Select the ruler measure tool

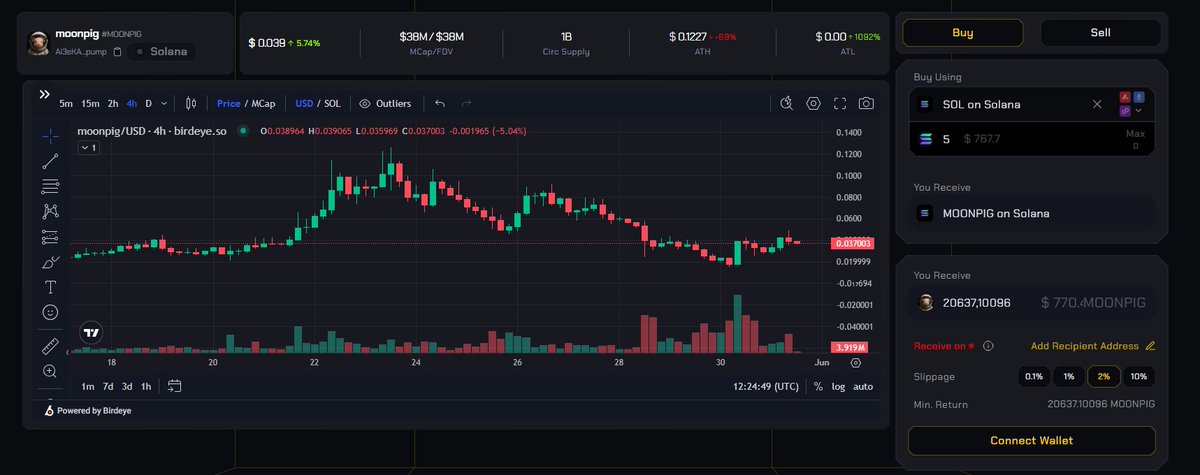(50, 346)
